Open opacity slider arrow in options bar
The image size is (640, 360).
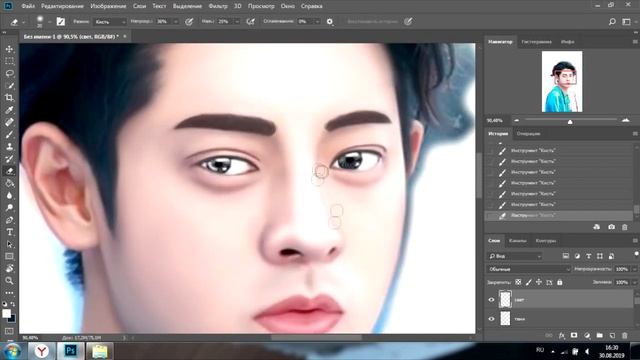(x=176, y=22)
